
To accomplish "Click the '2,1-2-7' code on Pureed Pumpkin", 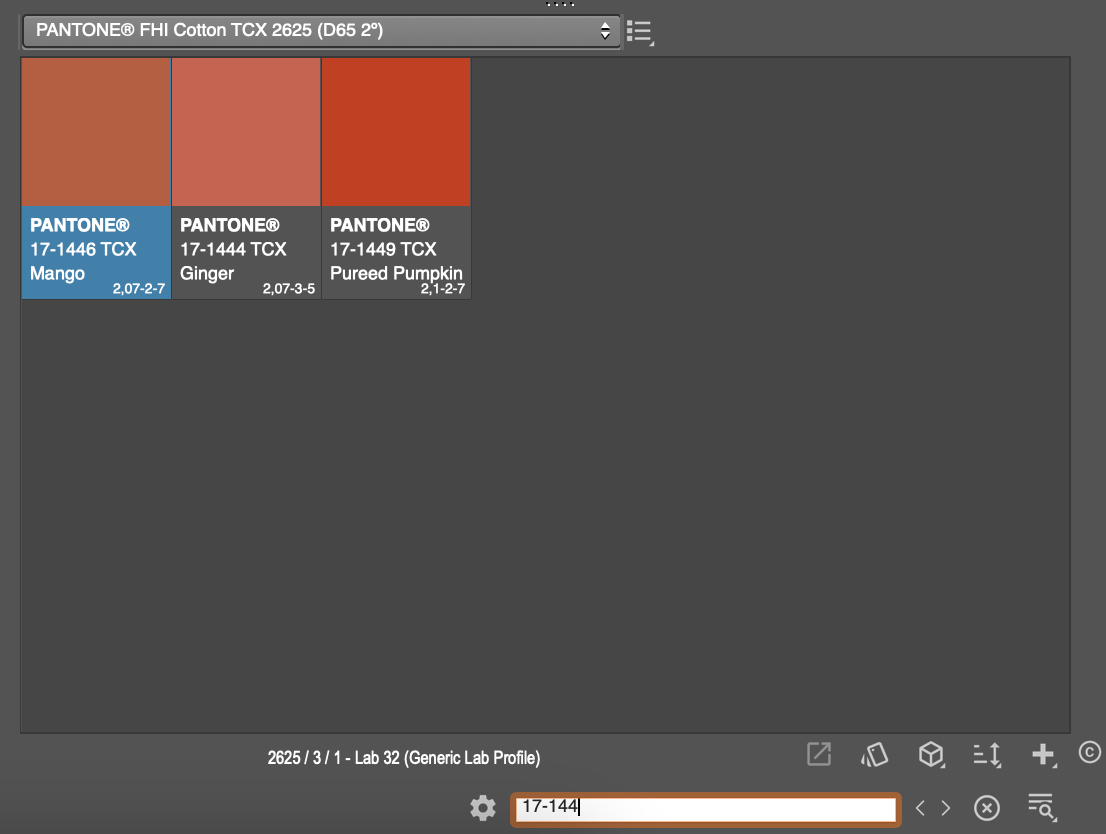I will [x=443, y=289].
